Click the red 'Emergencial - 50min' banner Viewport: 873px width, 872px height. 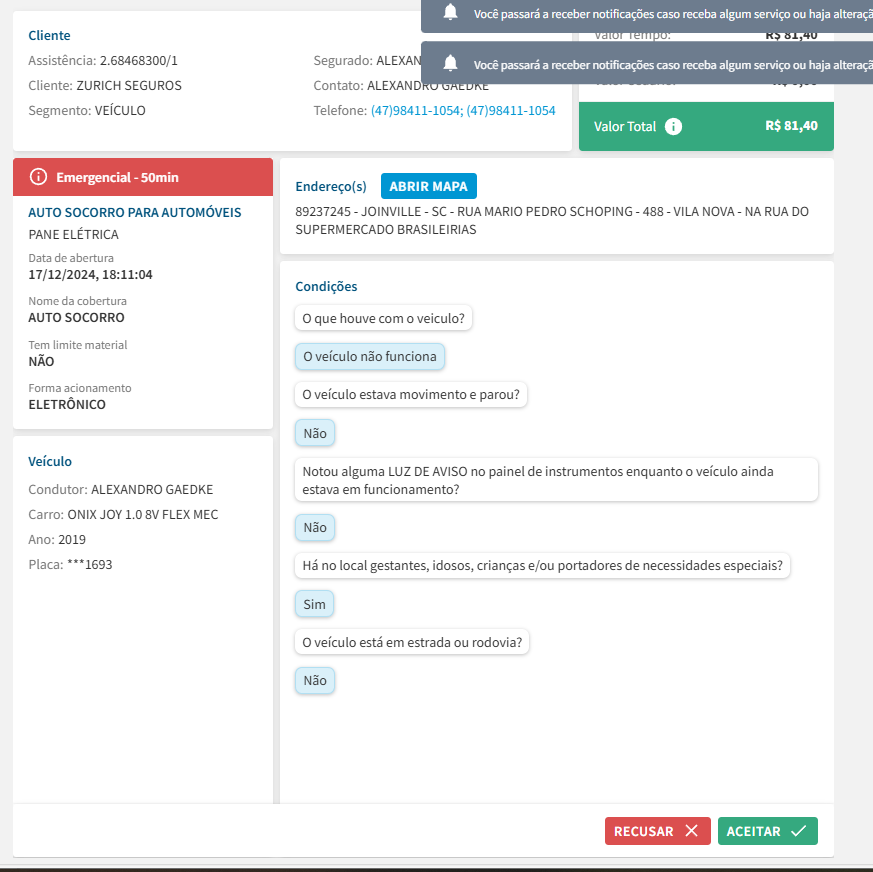(142, 177)
